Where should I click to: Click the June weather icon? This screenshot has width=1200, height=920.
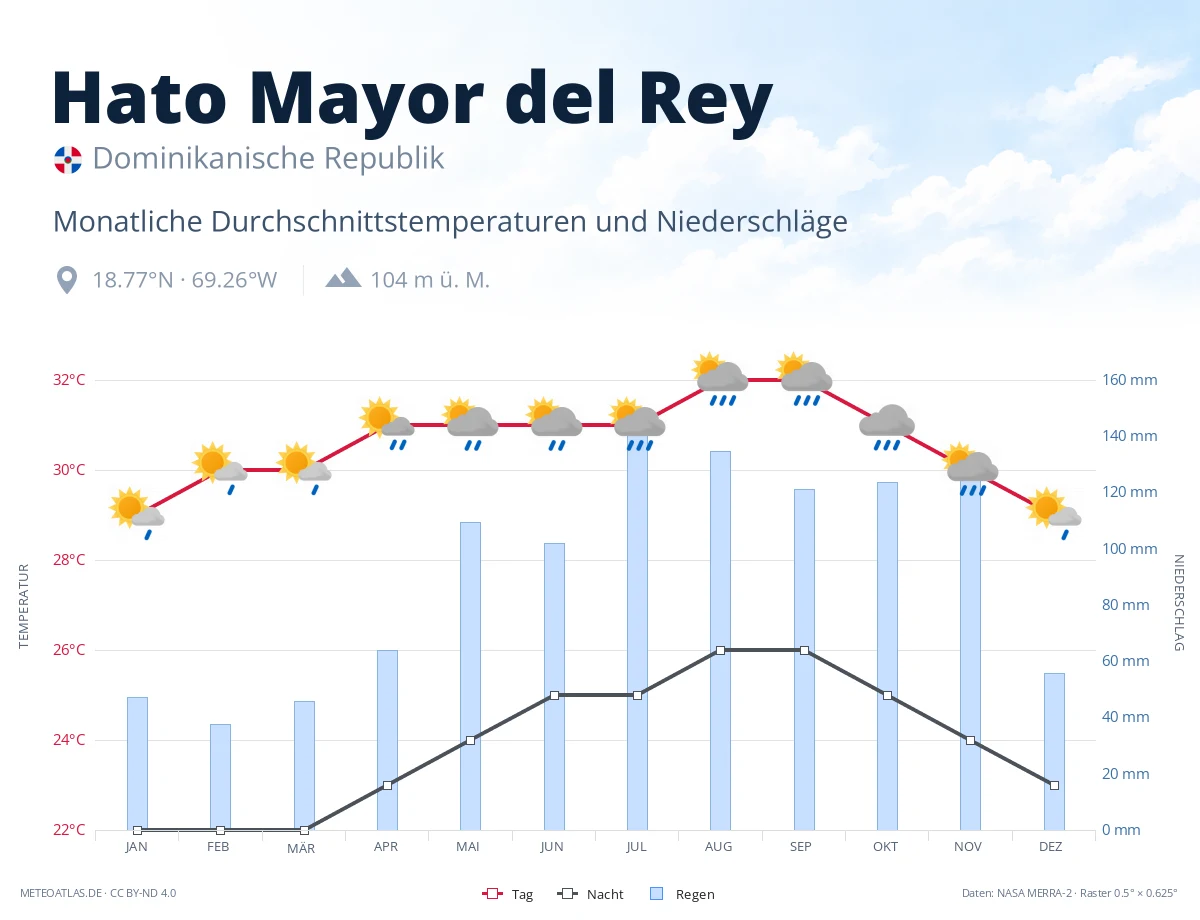(x=554, y=424)
